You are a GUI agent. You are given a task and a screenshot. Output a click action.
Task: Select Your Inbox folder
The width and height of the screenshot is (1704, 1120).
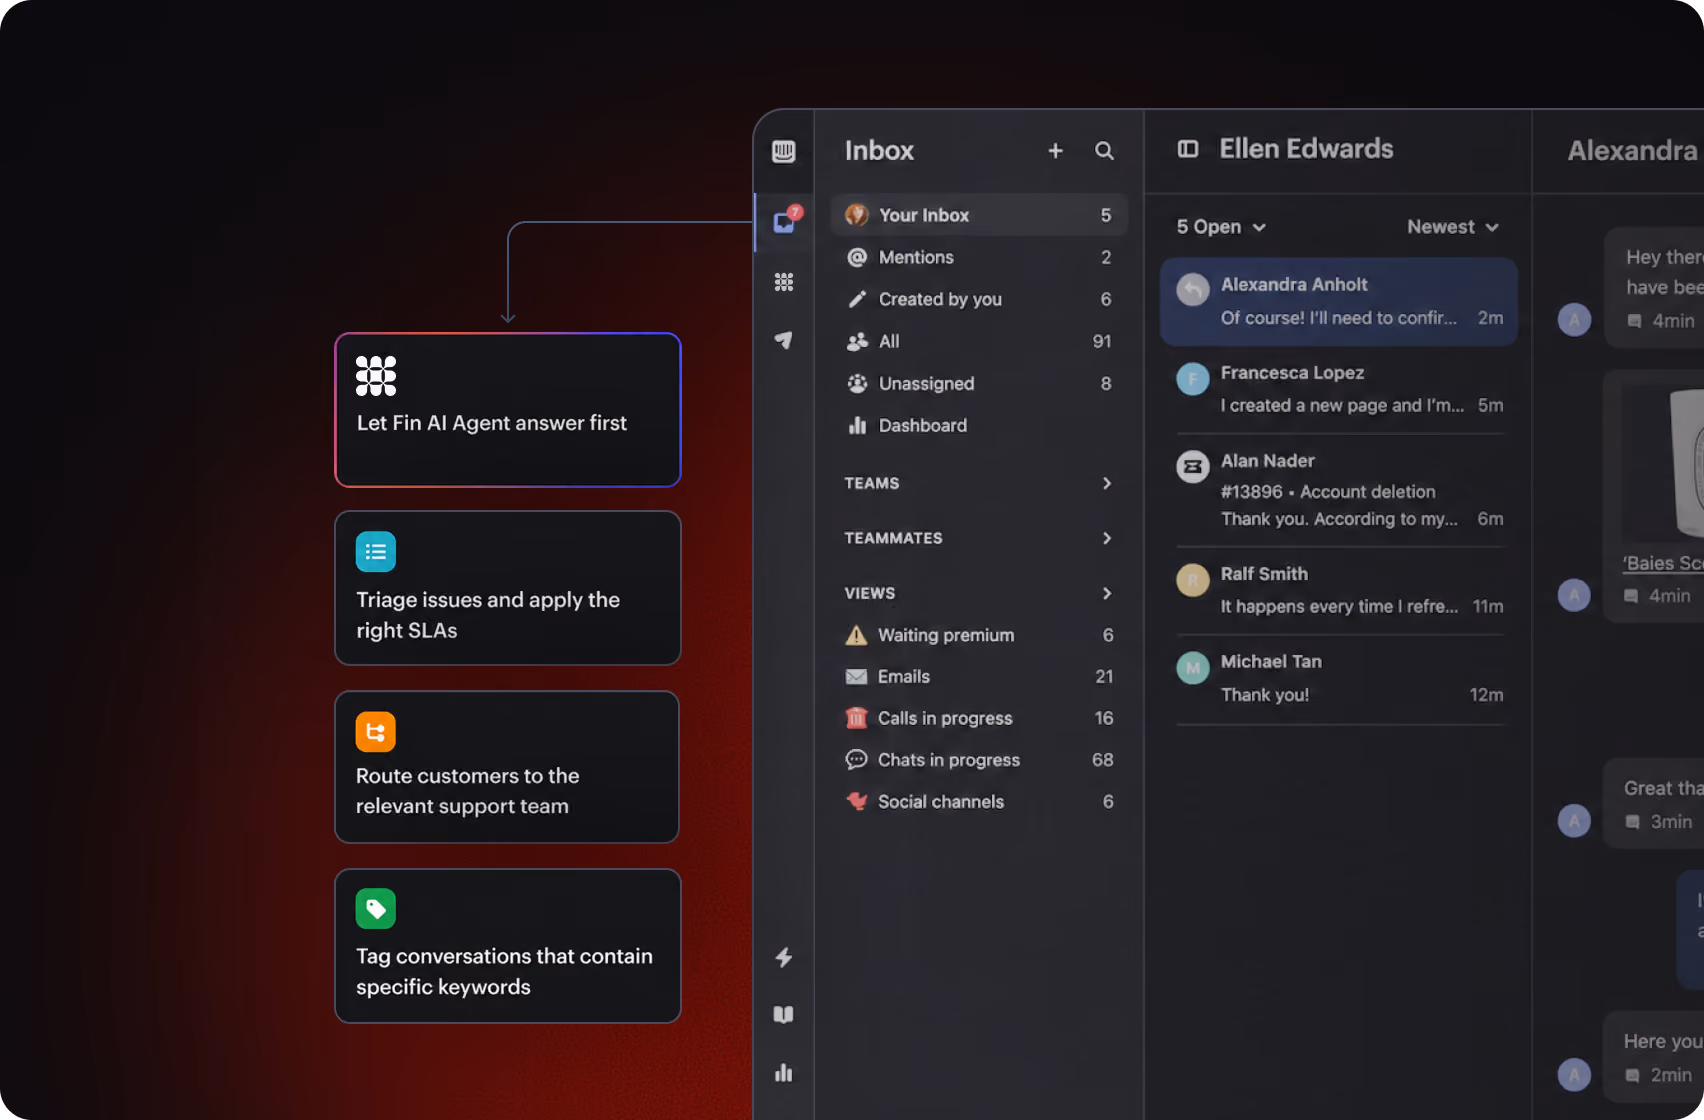[x=979, y=215]
